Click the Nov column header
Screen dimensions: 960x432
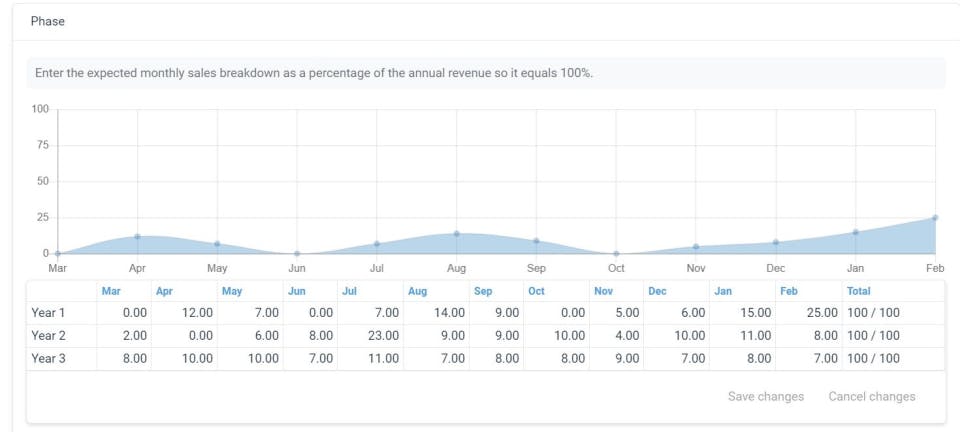point(603,291)
